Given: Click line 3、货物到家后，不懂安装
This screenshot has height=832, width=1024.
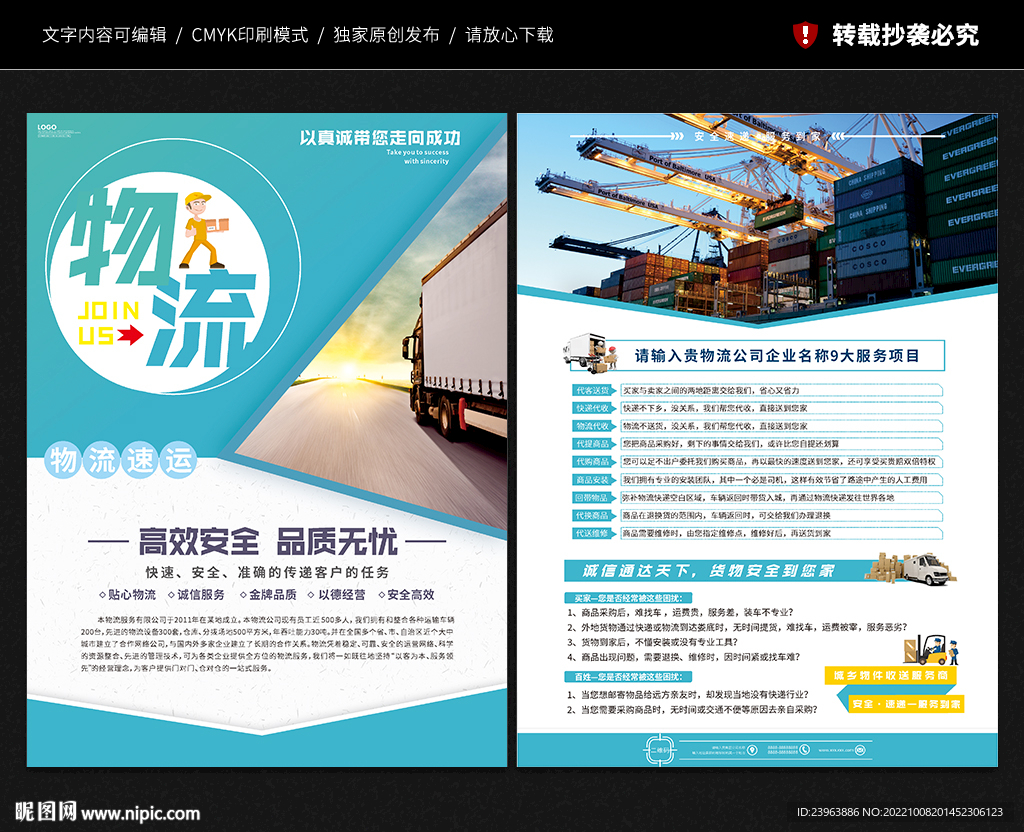Looking at the screenshot, I should tap(652, 642).
